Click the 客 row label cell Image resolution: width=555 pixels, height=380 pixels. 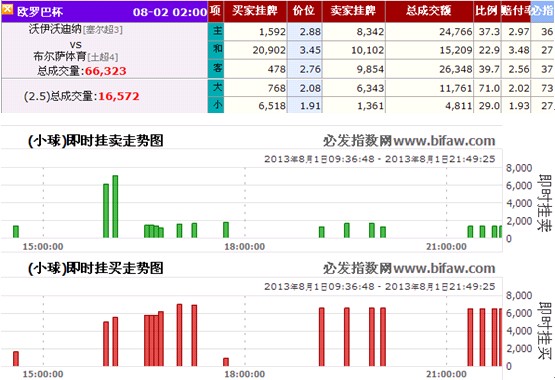coord(216,68)
